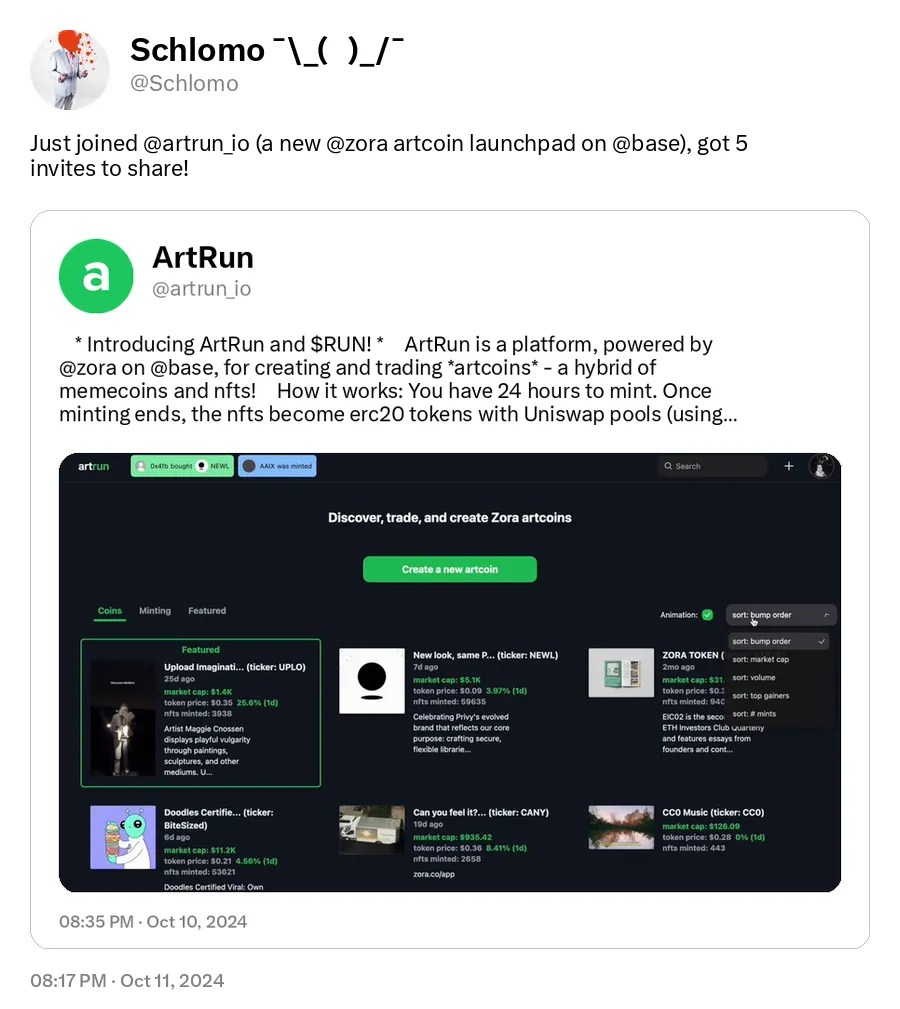Screen dimensions: 900x1009
Task: Click the AAIX was minted badge
Action: click(277, 466)
